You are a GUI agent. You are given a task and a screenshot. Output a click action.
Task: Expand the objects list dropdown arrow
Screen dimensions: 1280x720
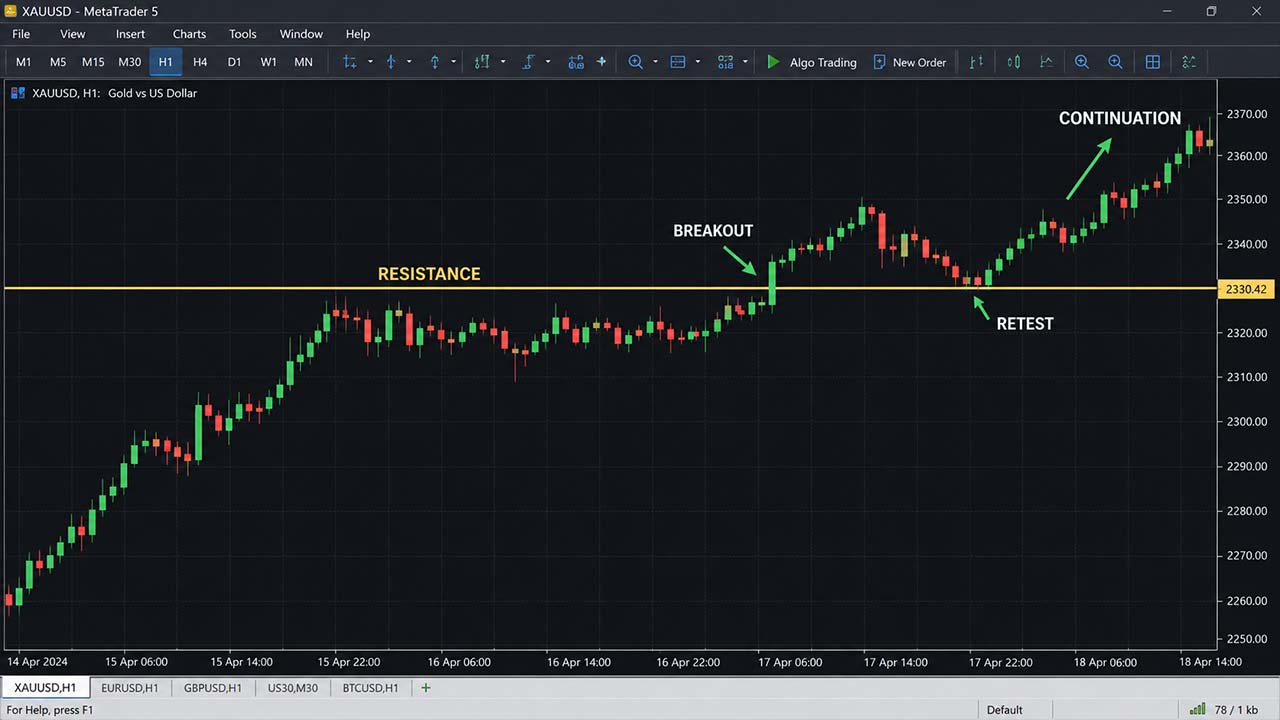click(745, 62)
